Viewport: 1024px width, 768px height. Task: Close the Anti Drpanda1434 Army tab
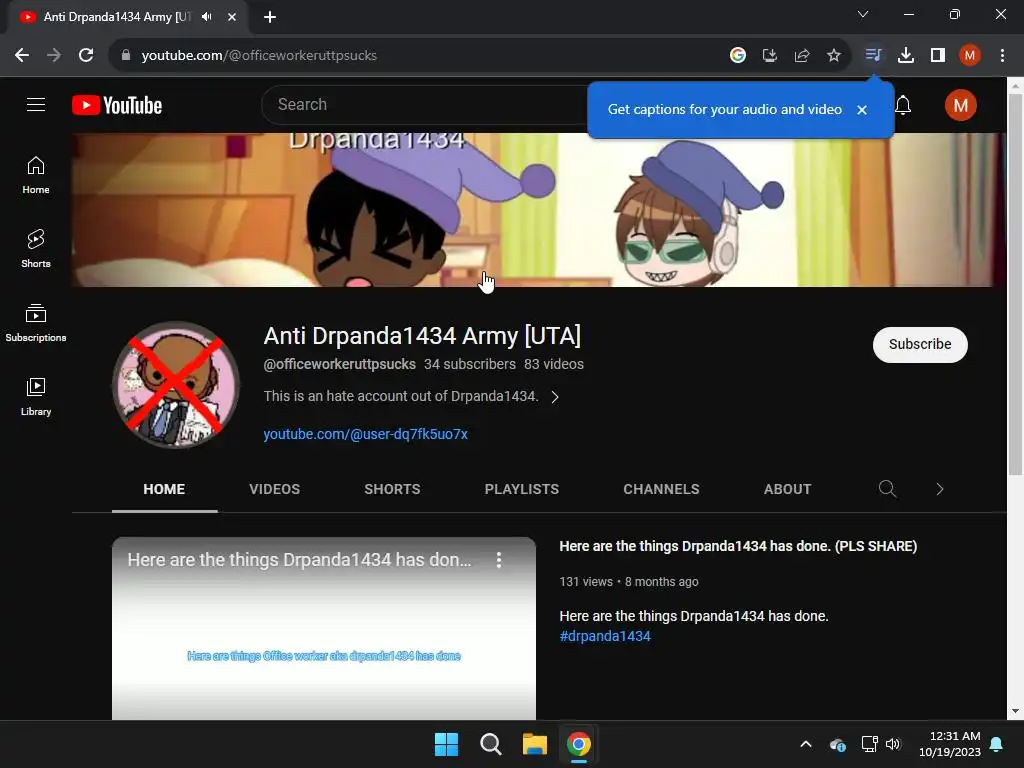(x=232, y=17)
